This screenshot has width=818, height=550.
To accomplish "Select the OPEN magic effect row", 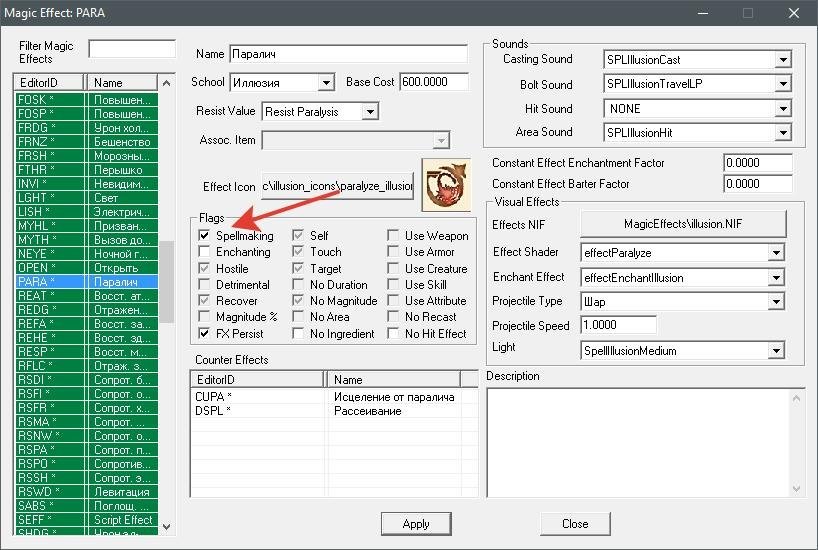I will (x=50, y=268).
